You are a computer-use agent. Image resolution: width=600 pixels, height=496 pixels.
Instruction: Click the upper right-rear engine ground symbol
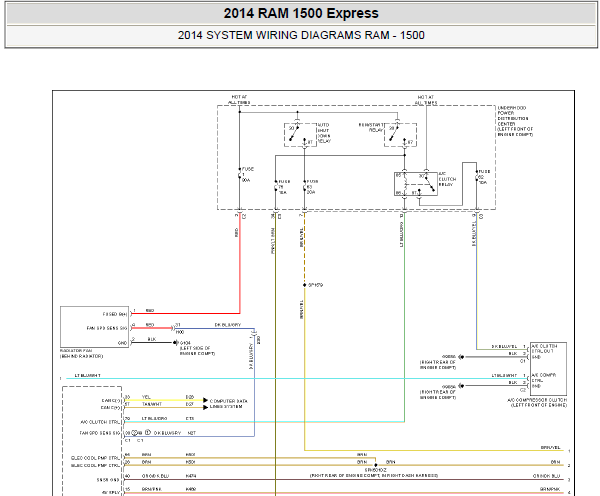pos(461,357)
